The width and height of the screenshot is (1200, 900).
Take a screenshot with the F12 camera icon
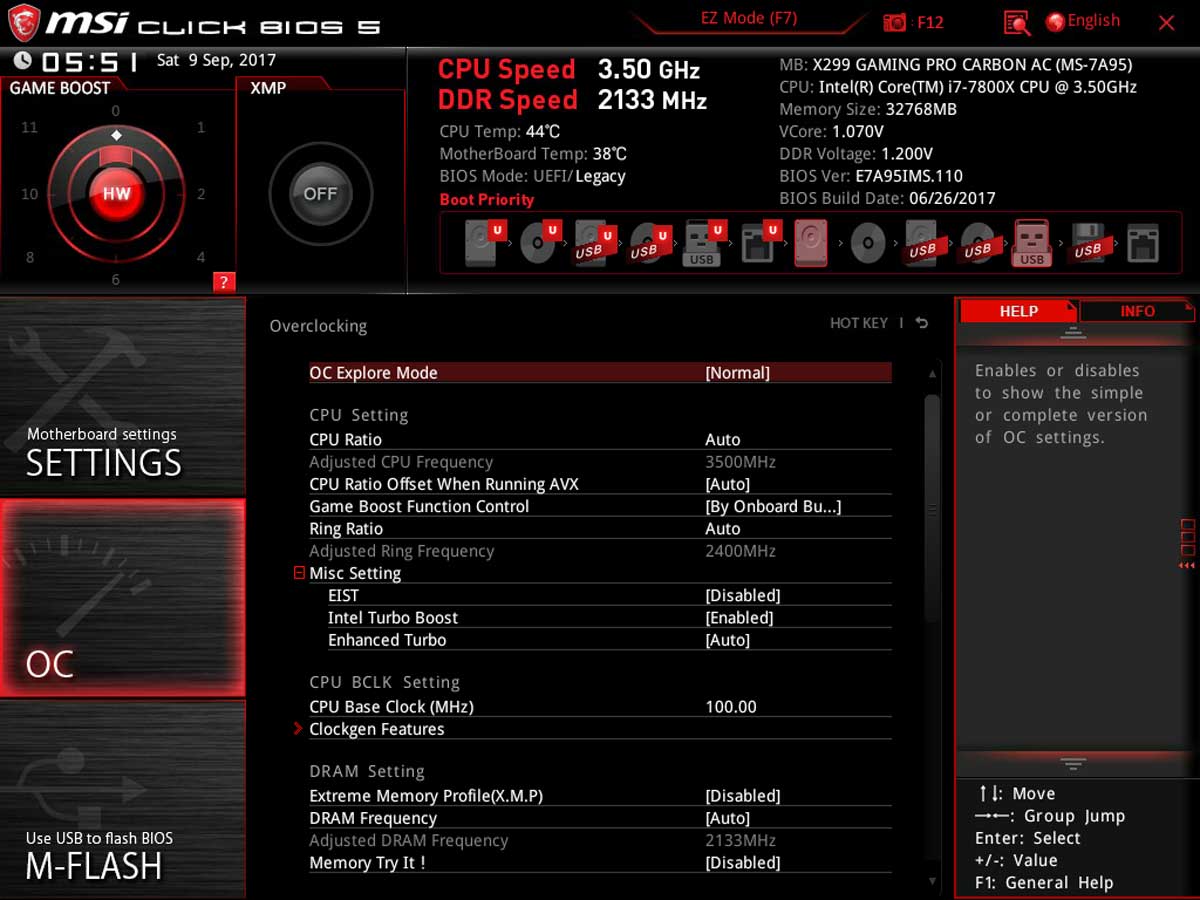895,22
